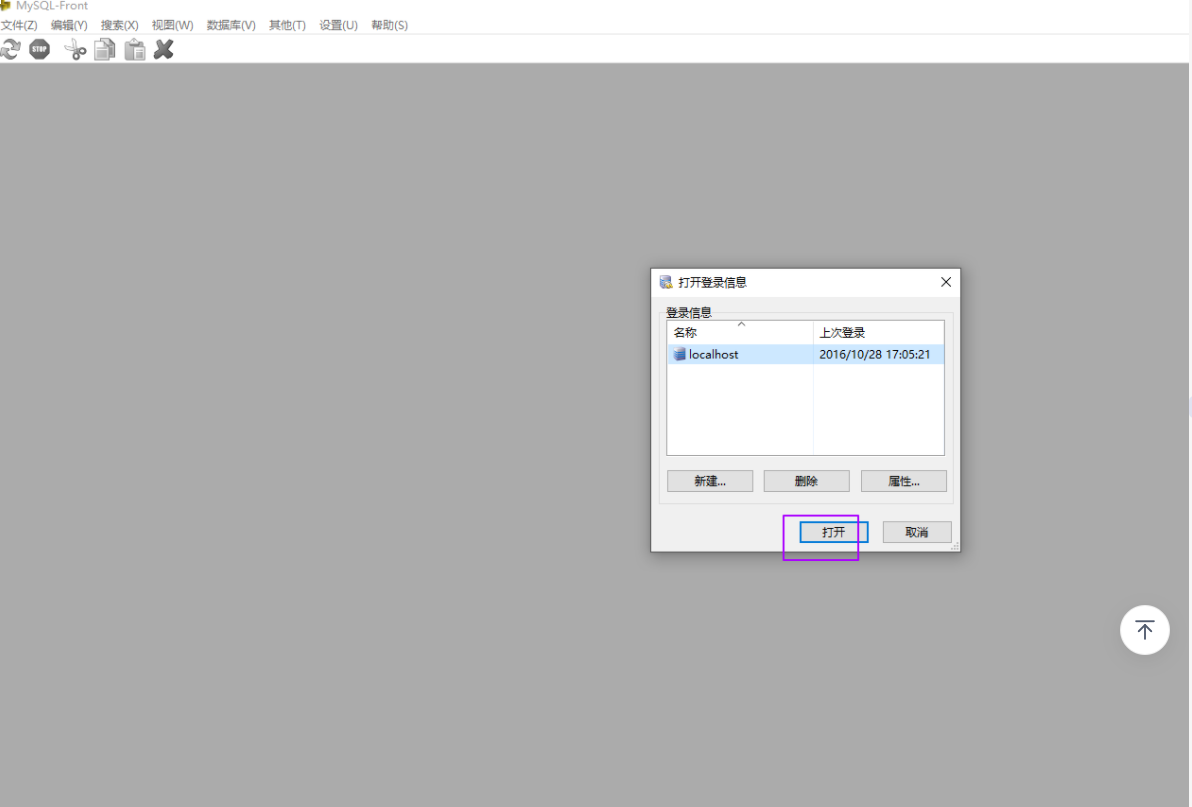The image size is (1192, 807).
Task: Click the 删除 button
Action: [x=807, y=481]
